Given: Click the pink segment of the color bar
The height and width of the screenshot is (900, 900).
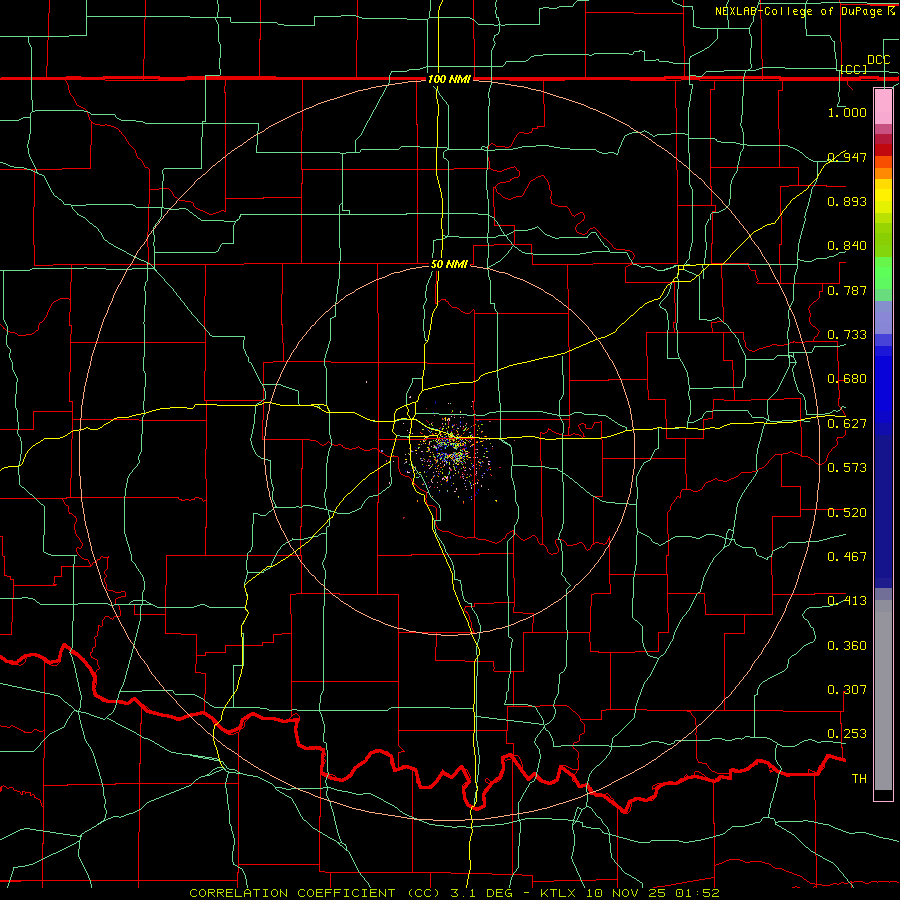Looking at the screenshot, I should click(x=883, y=106).
